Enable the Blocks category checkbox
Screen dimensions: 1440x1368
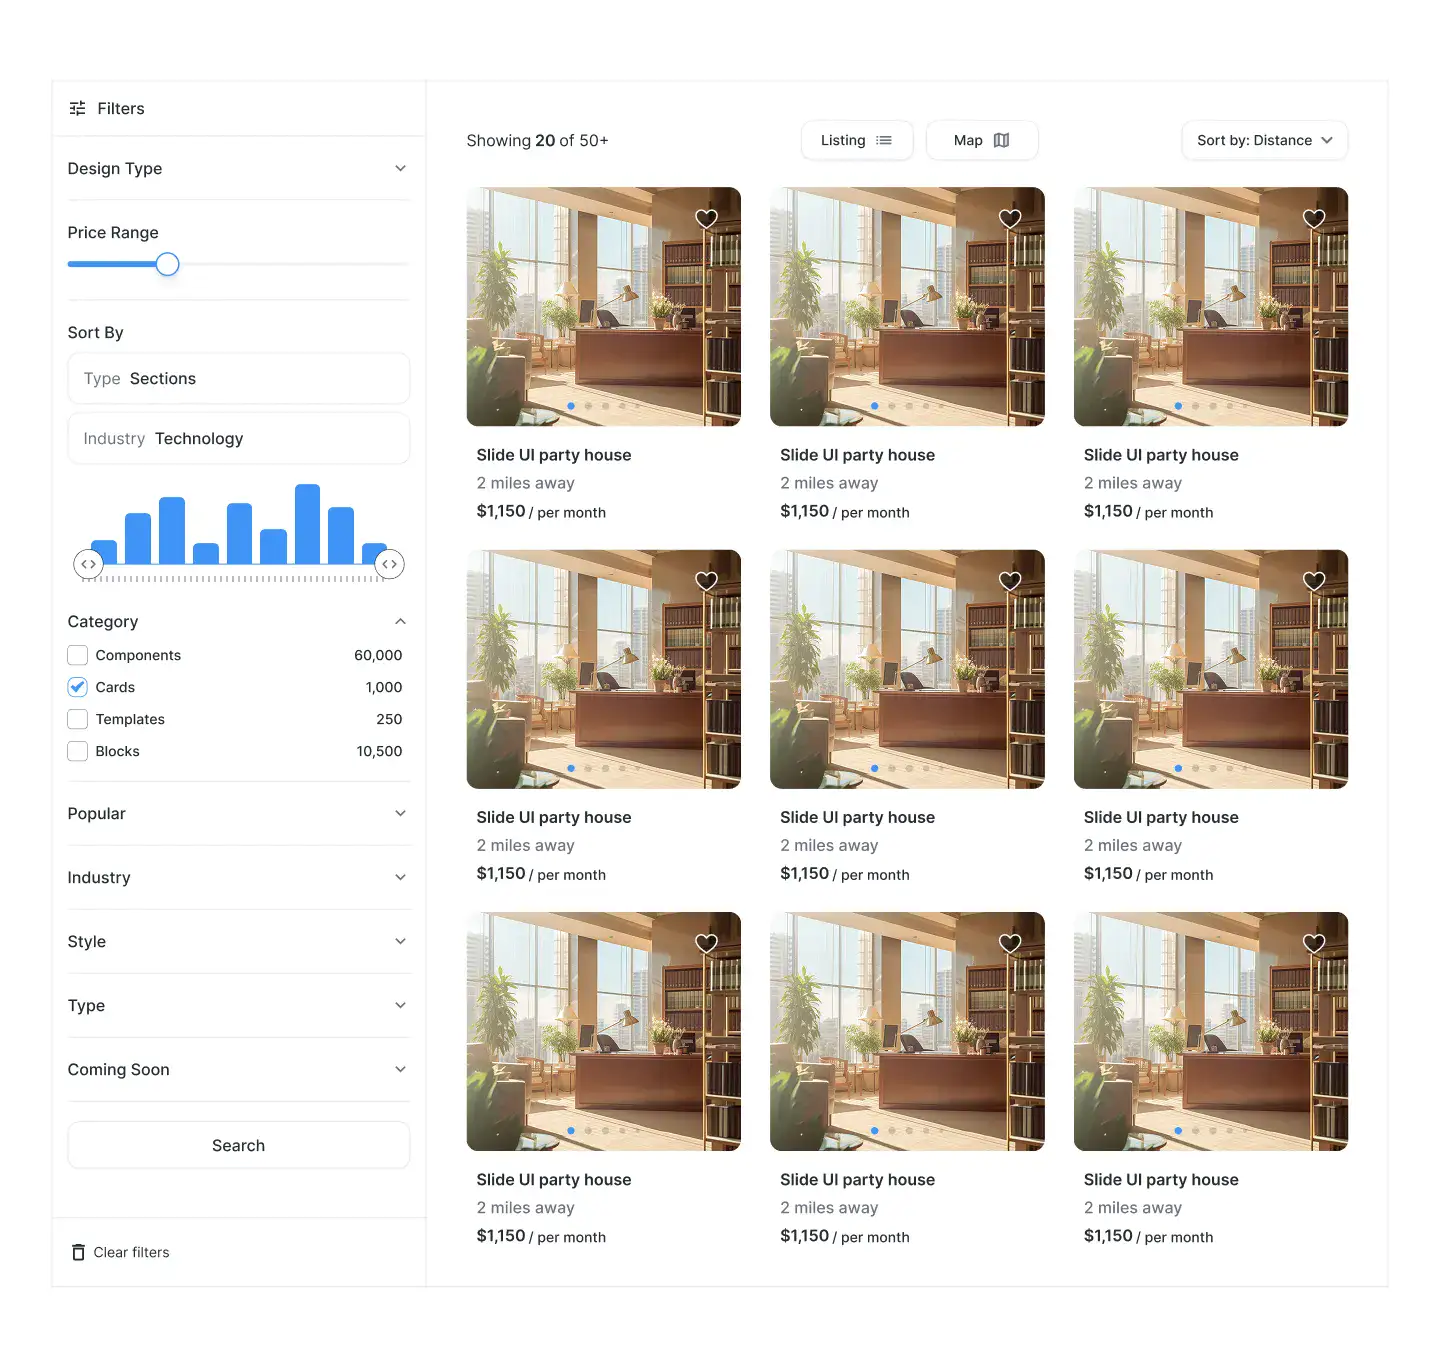(77, 751)
